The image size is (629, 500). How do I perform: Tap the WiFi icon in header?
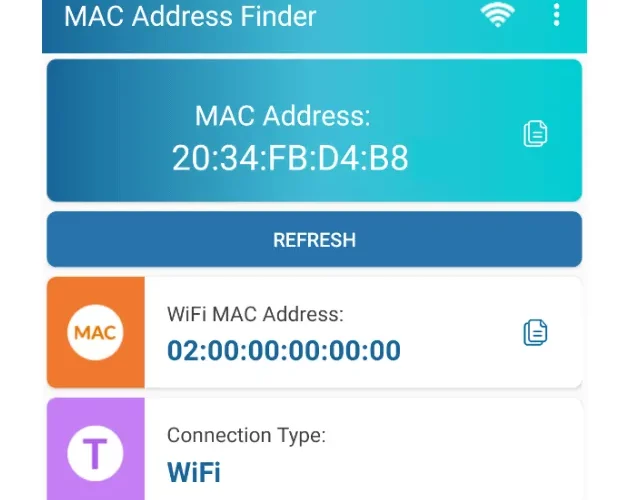click(497, 16)
